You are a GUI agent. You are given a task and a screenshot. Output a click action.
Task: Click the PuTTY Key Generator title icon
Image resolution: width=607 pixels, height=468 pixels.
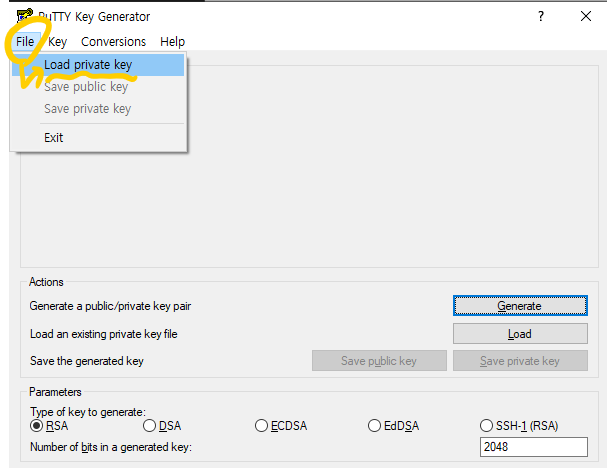pyautogui.click(x=25, y=16)
